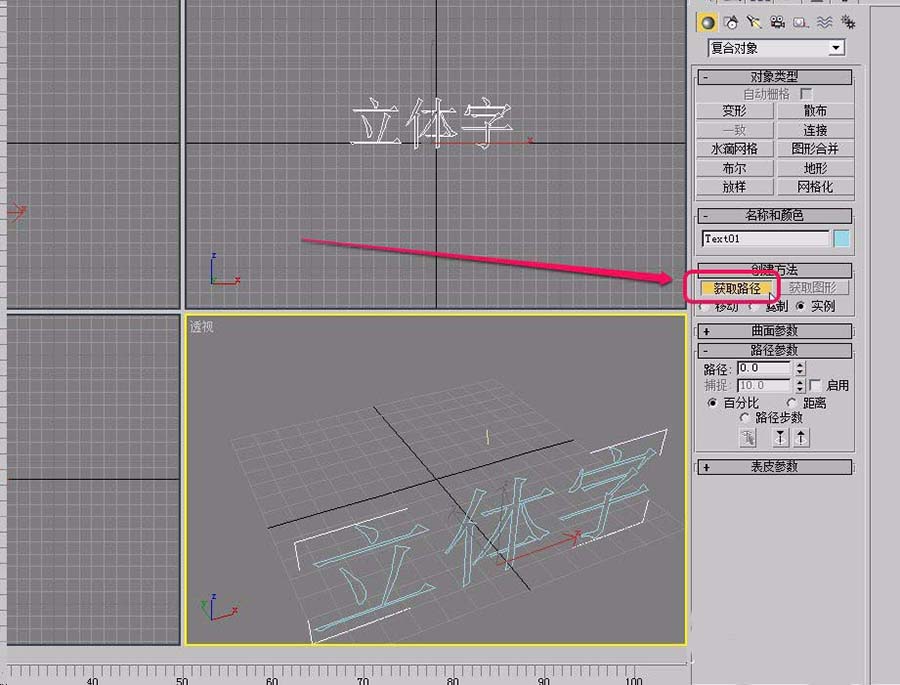Expand the 表皮参数 rollout
900x685 pixels.
pyautogui.click(x=773, y=466)
